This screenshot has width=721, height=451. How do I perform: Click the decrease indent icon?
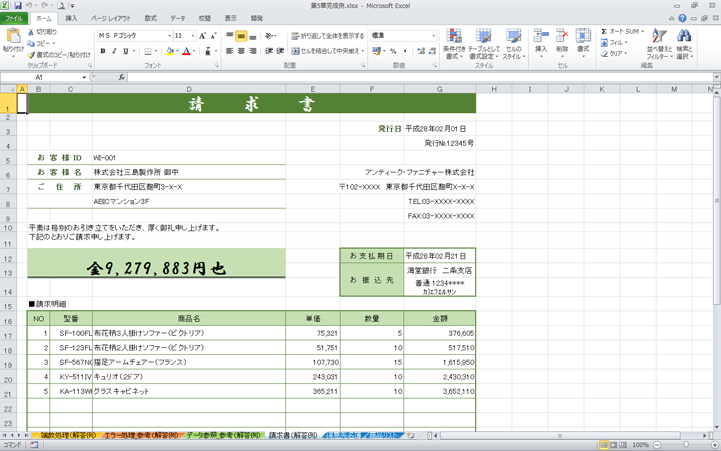click(x=269, y=51)
